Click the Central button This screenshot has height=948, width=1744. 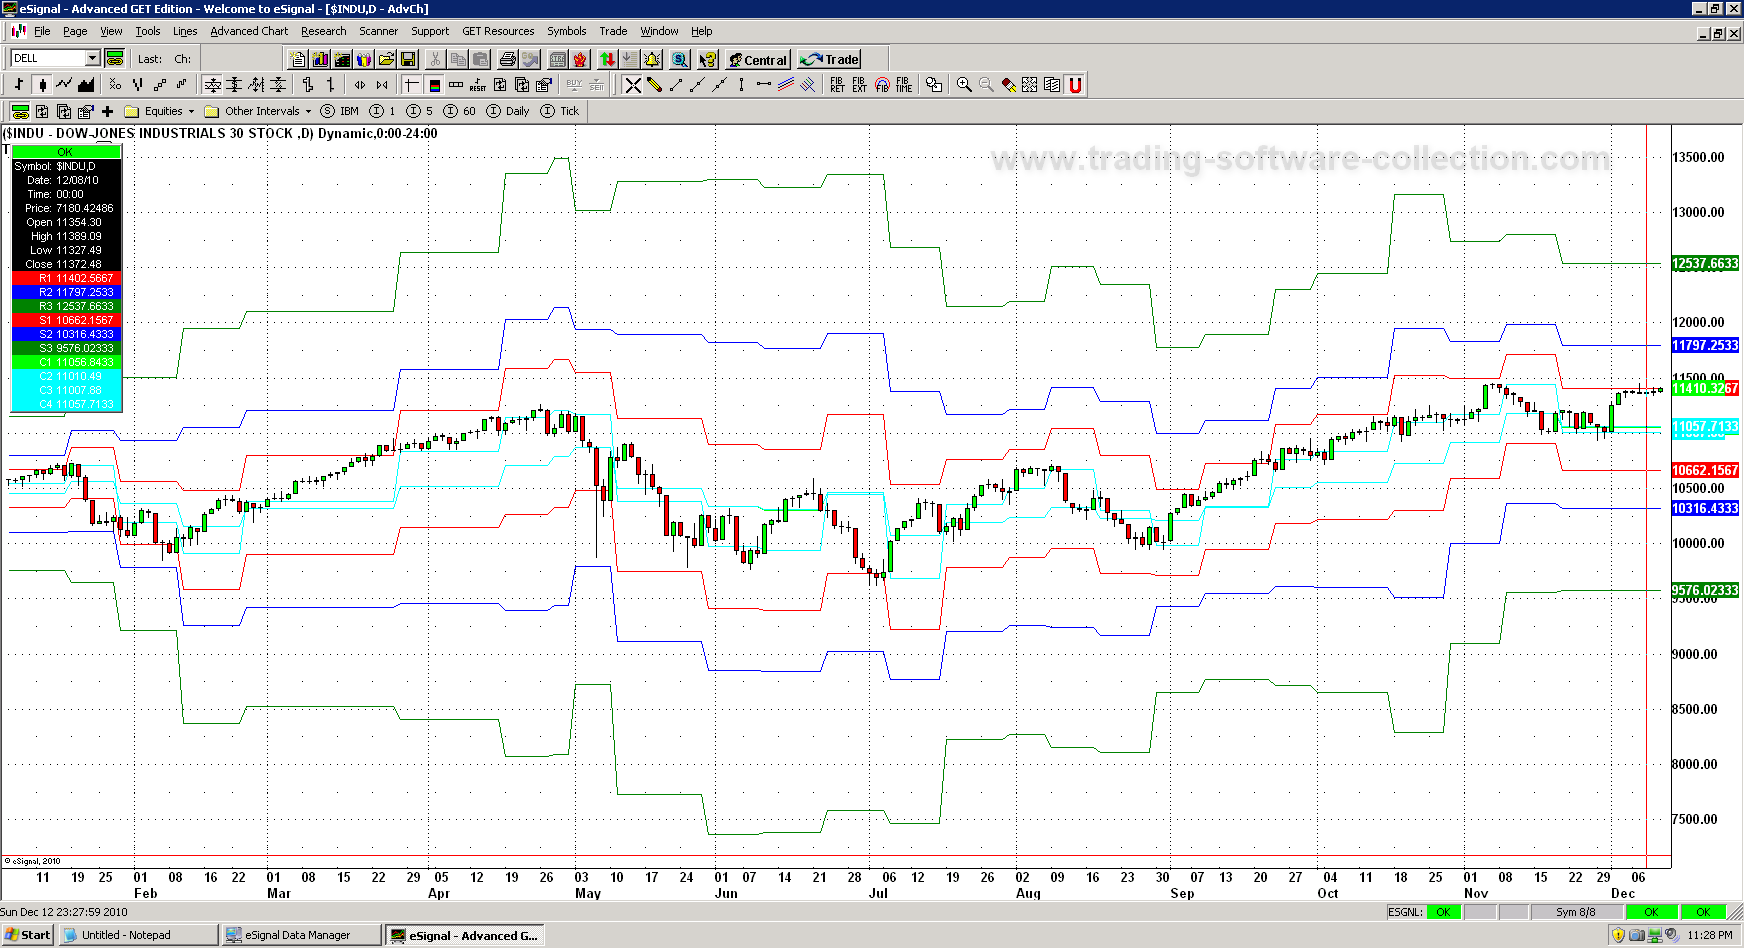pyautogui.click(x=758, y=60)
